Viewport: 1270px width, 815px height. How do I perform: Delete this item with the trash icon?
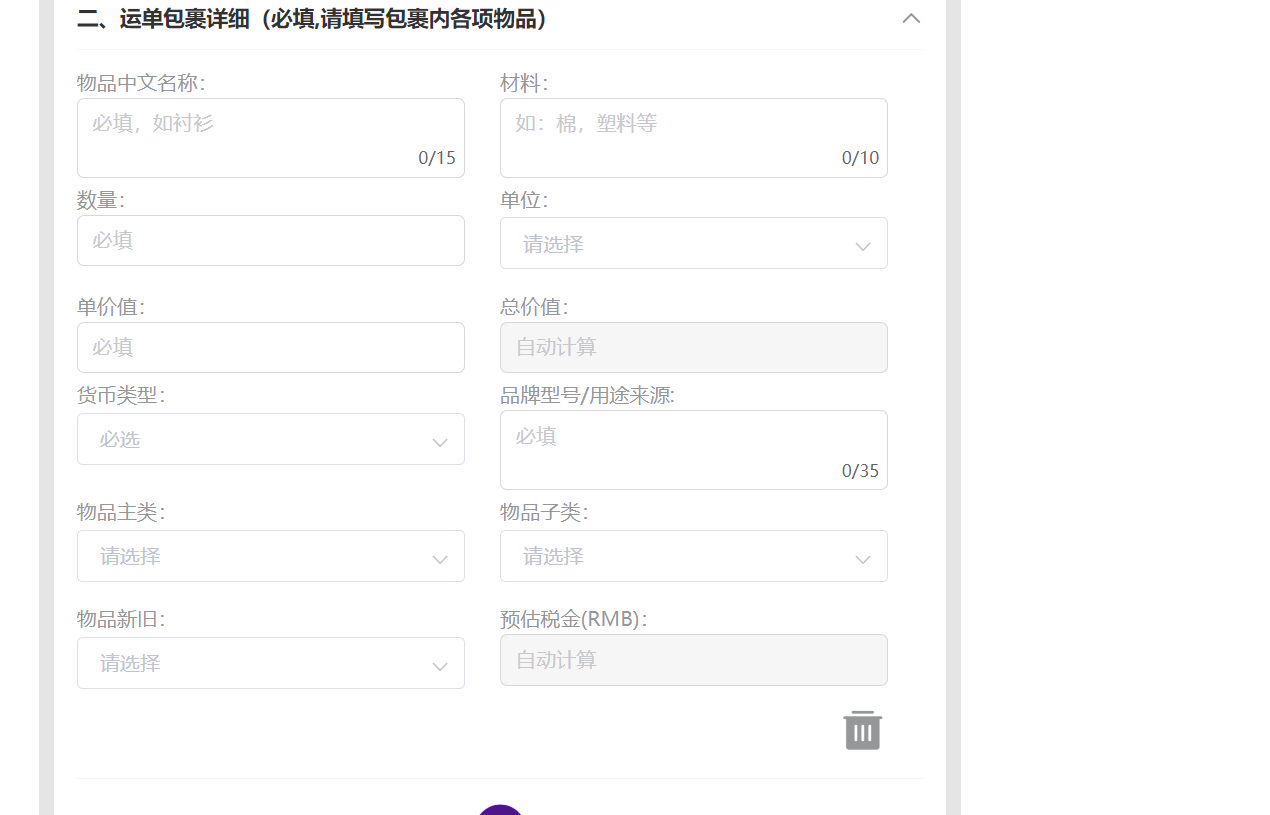click(862, 730)
